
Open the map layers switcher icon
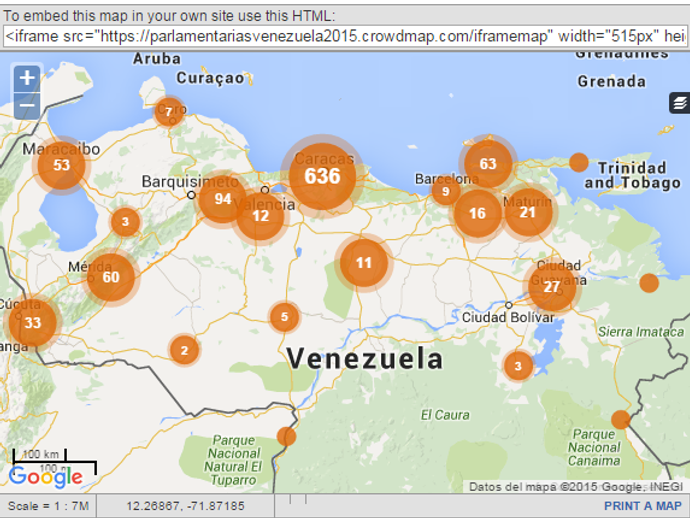(x=679, y=103)
